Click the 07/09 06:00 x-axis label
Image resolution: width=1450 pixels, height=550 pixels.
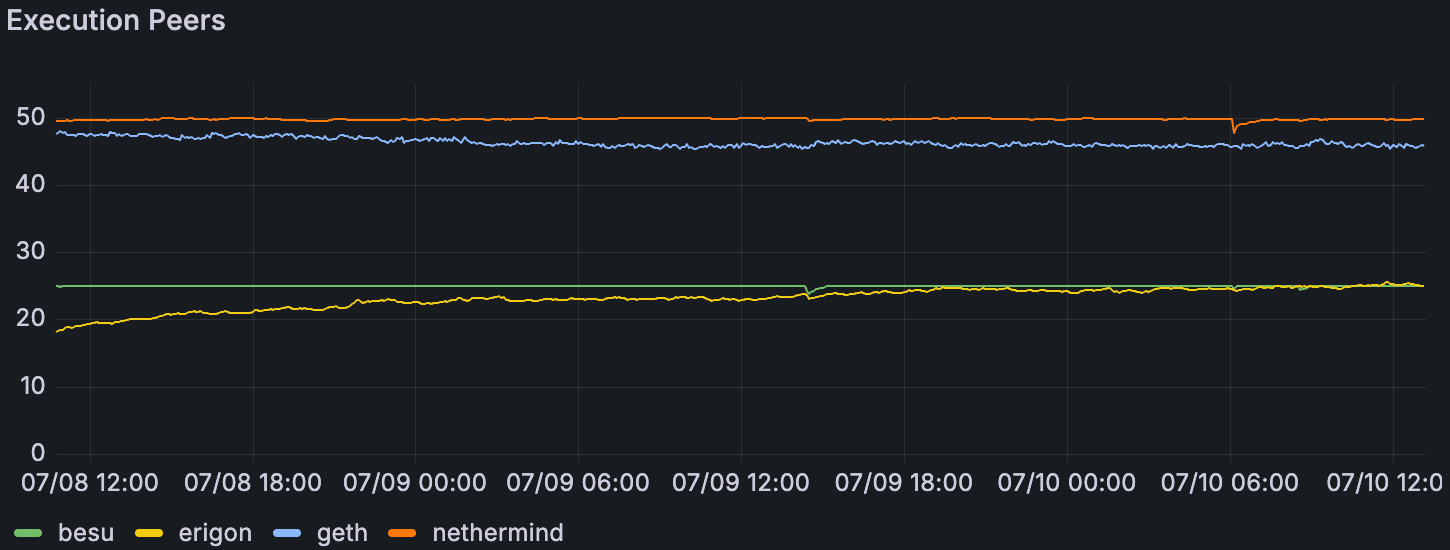coord(578,483)
